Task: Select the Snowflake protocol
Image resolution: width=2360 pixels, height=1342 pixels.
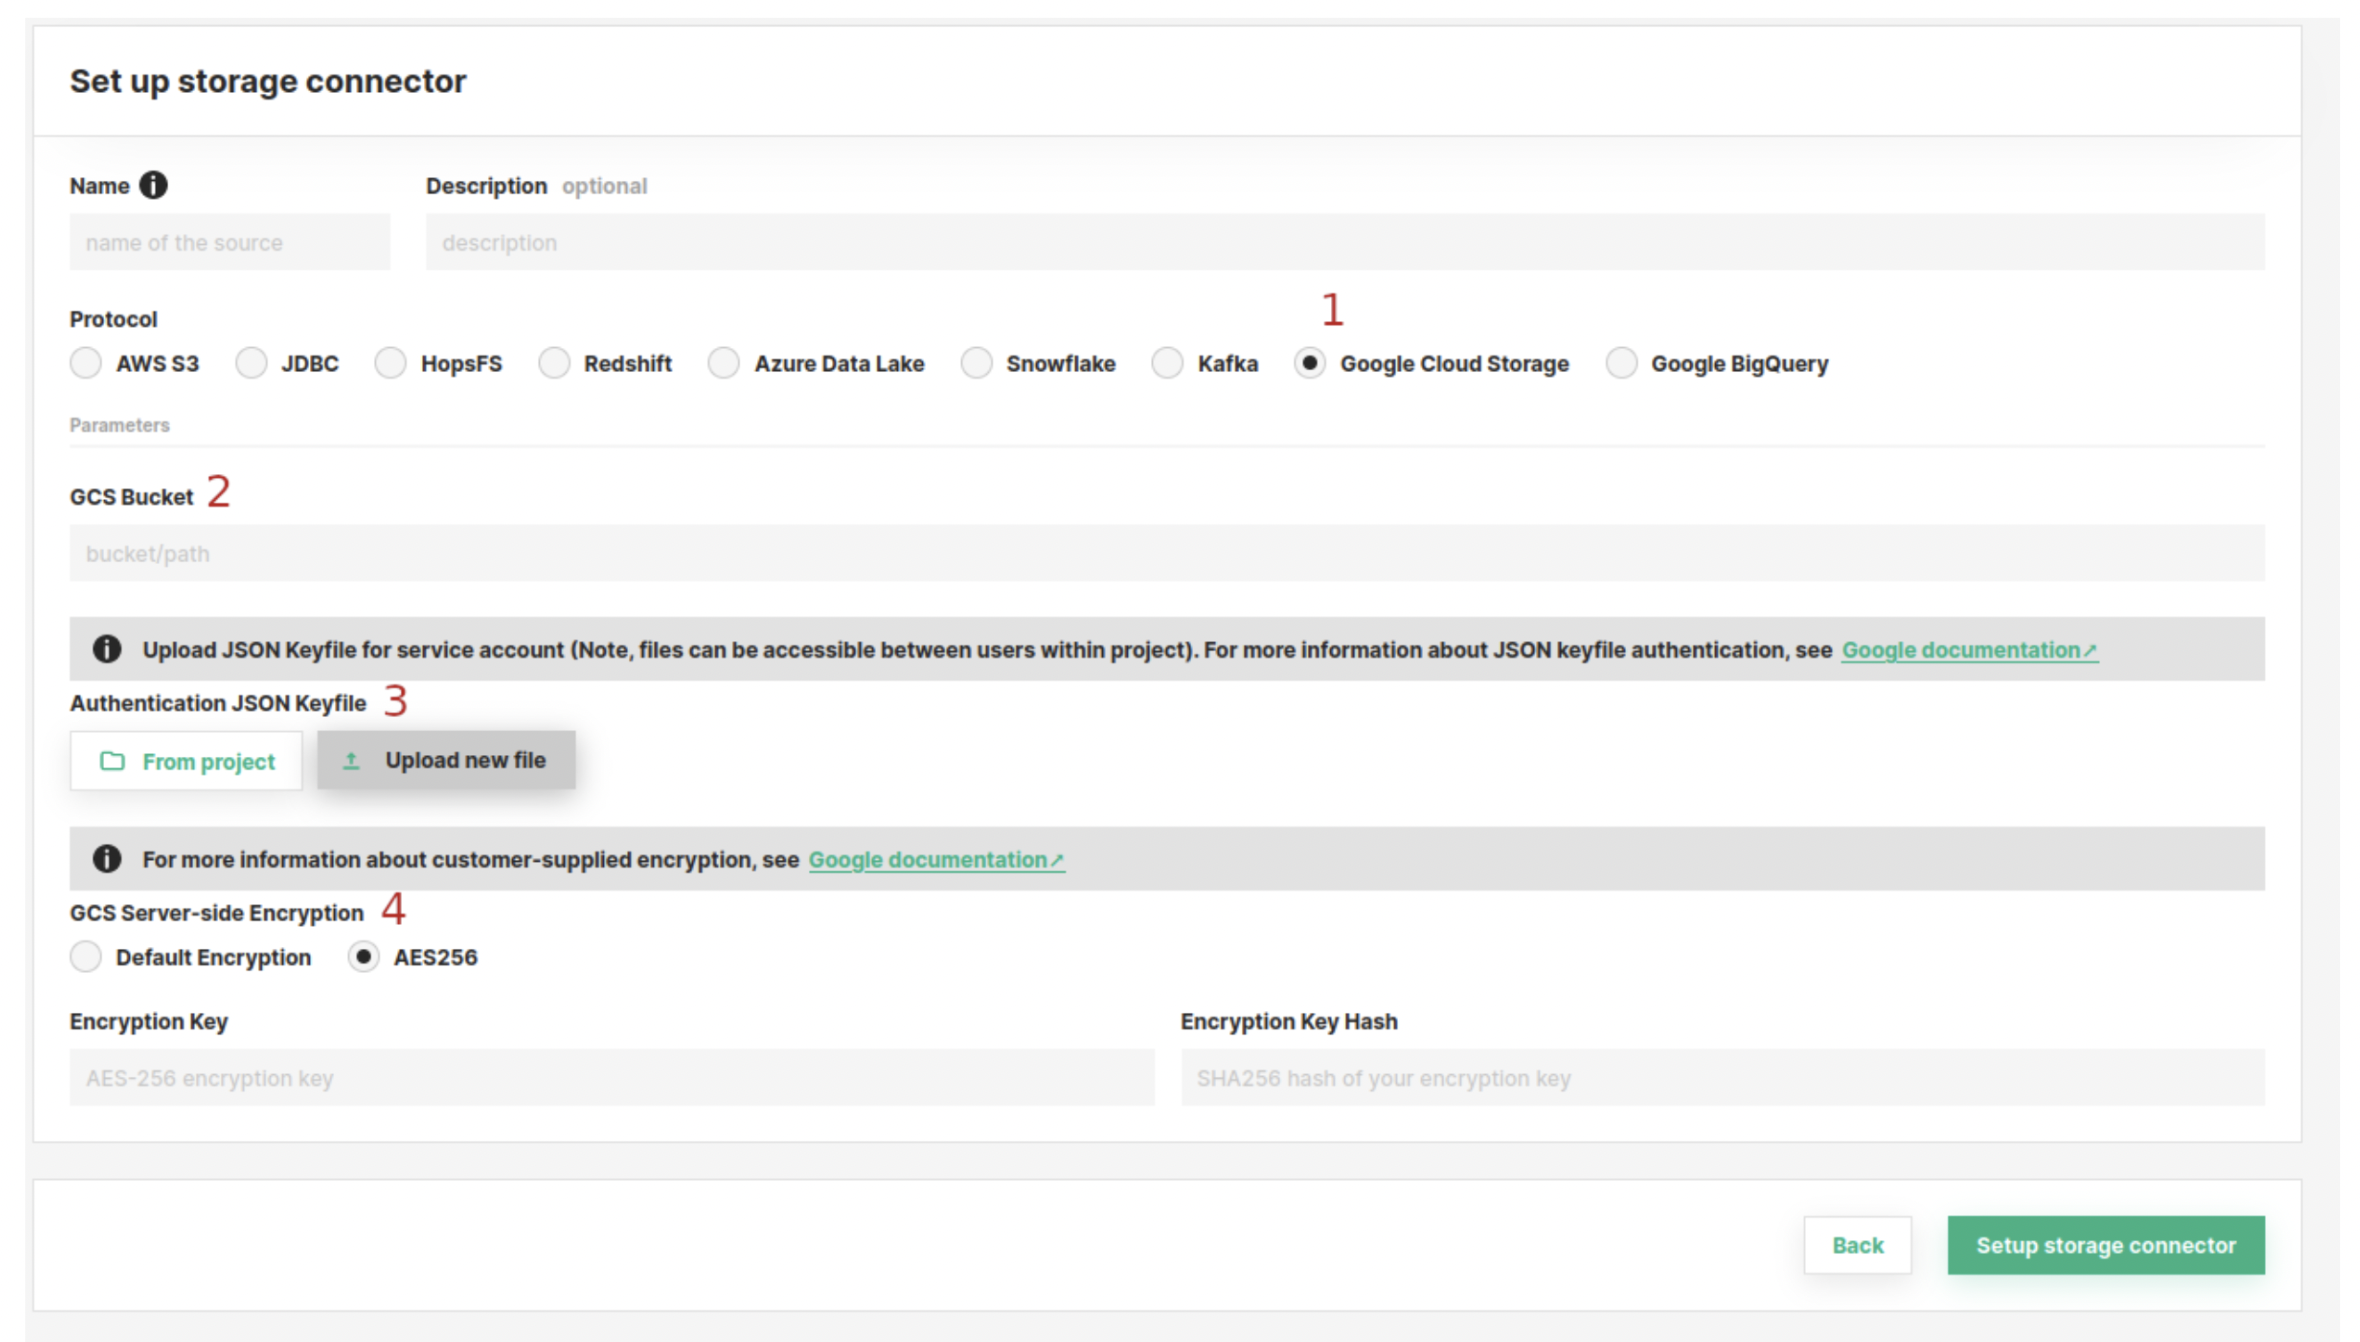Action: pos(976,363)
